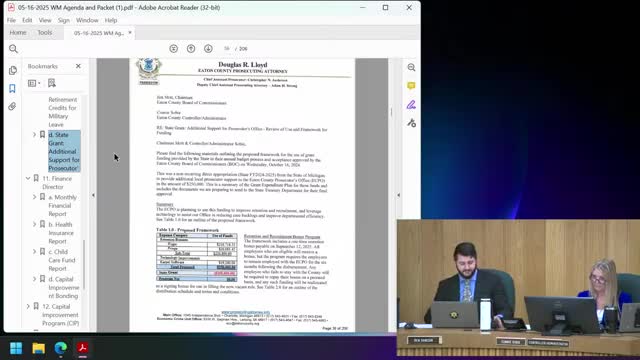Select the d. Capital Improvement Bonding bookmark

63,287
